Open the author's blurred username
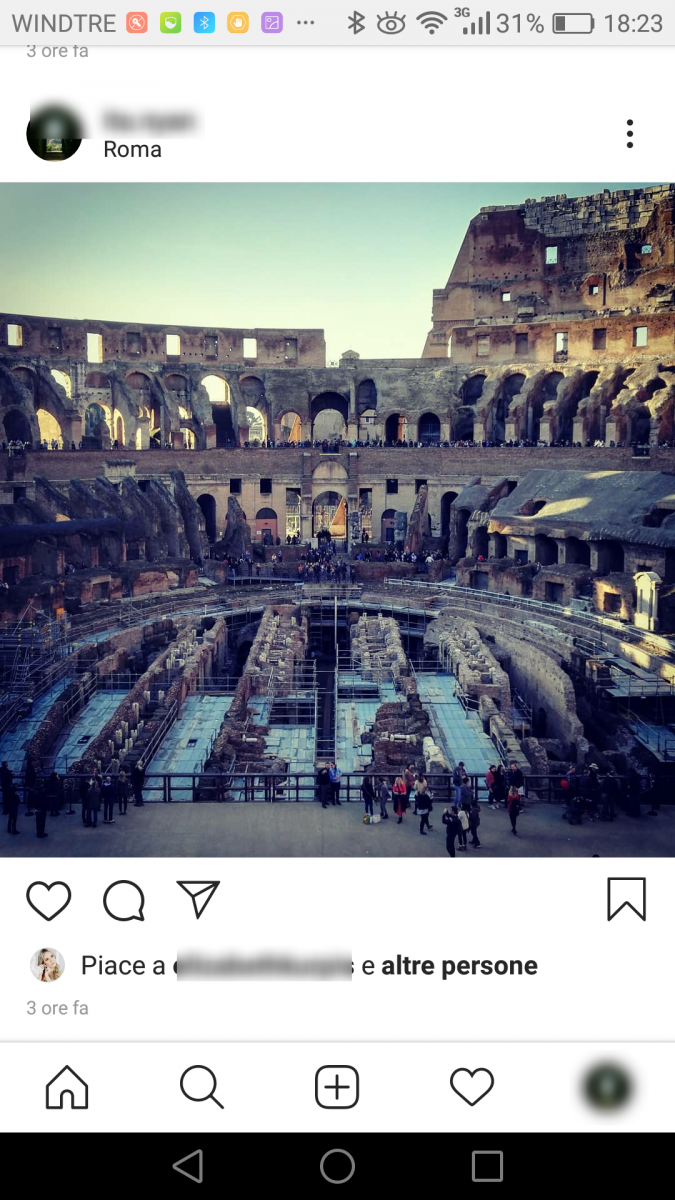The height and width of the screenshot is (1200, 675). point(150,121)
